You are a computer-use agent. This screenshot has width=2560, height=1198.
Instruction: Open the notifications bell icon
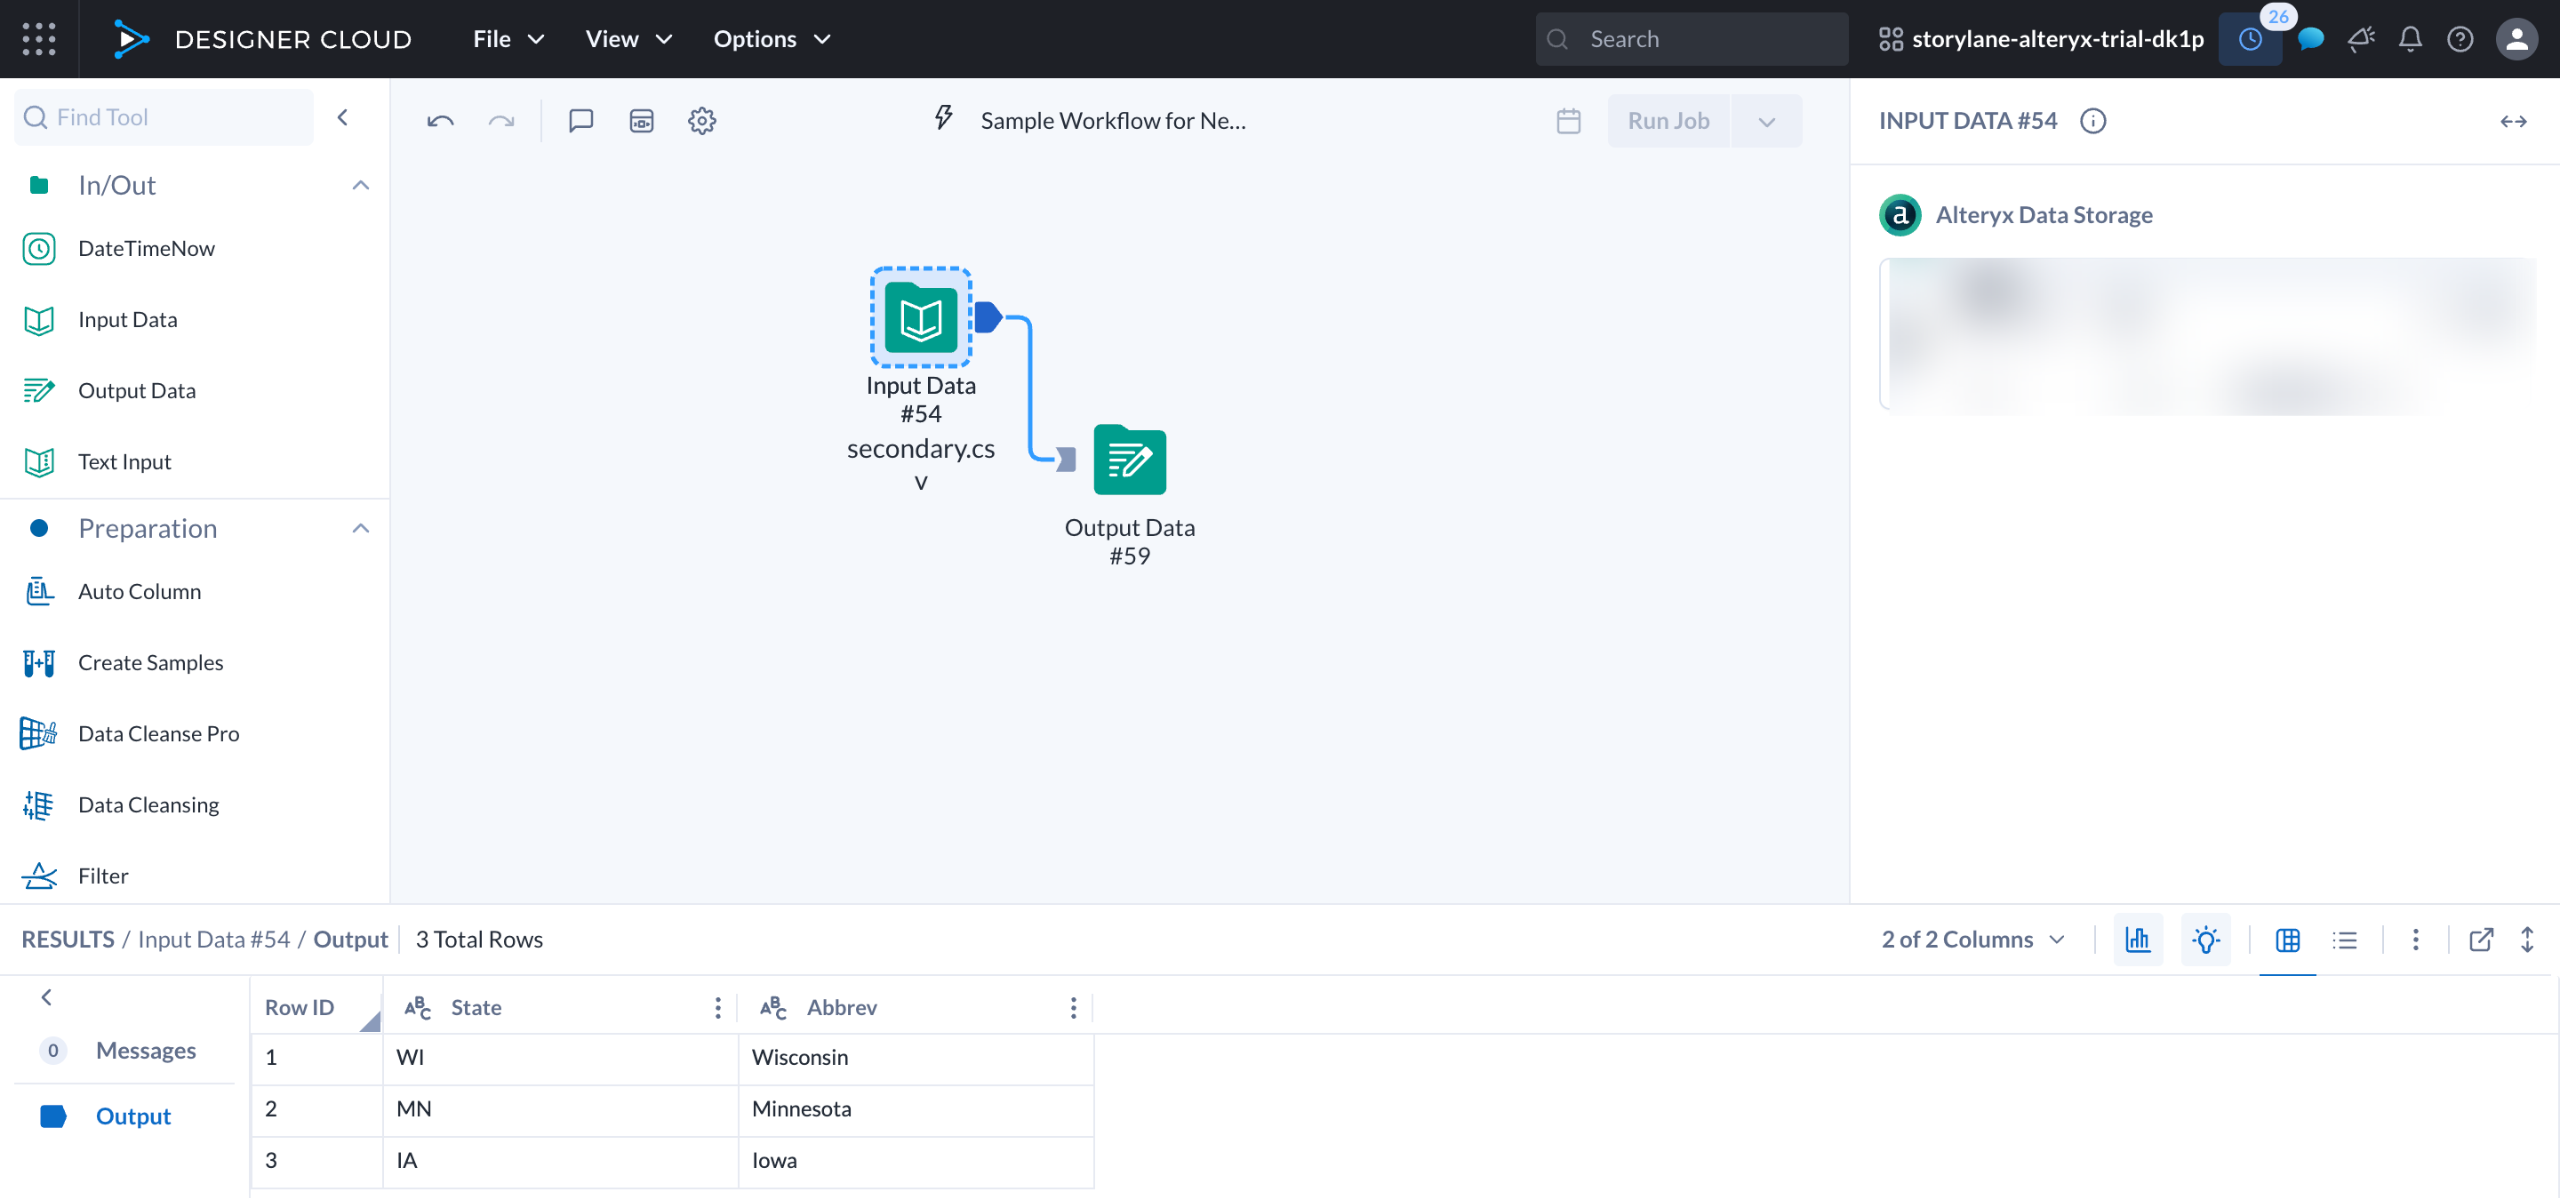2410,39
